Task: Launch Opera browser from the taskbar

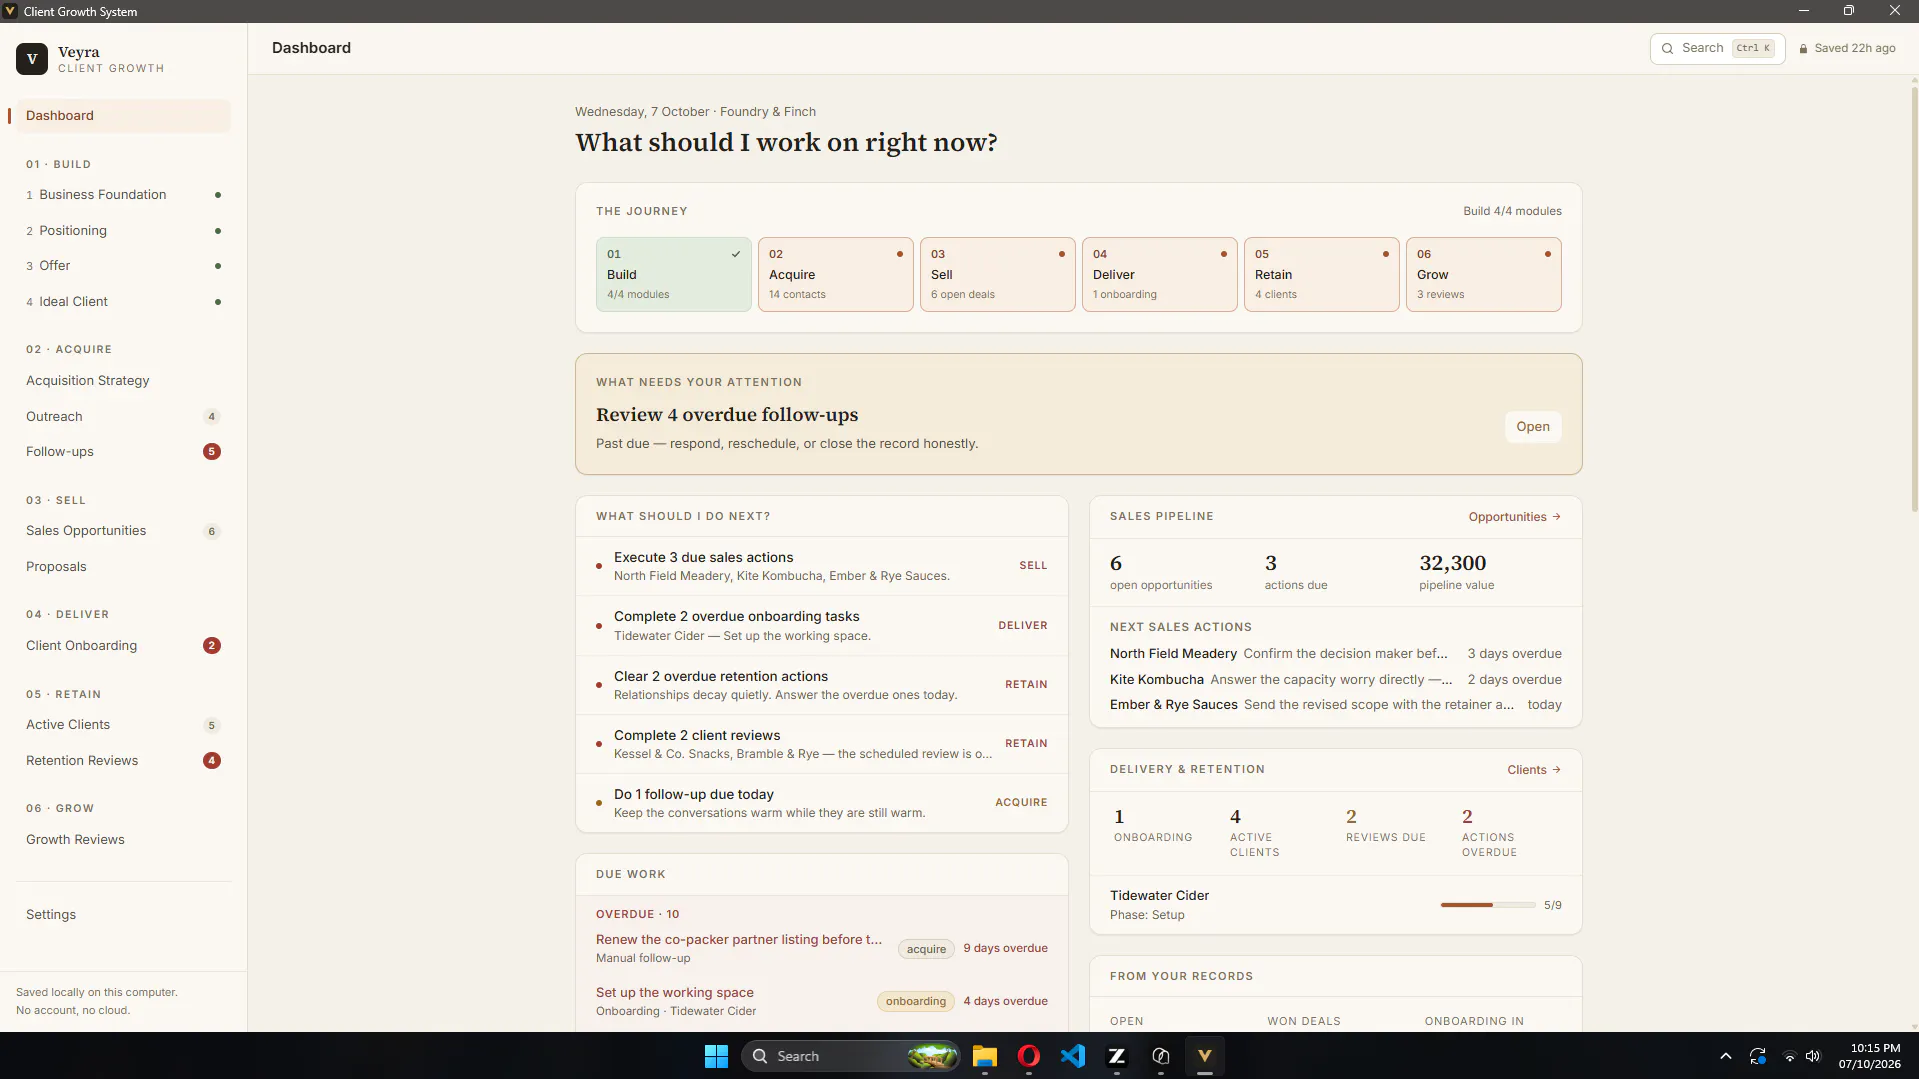Action: click(1029, 1056)
